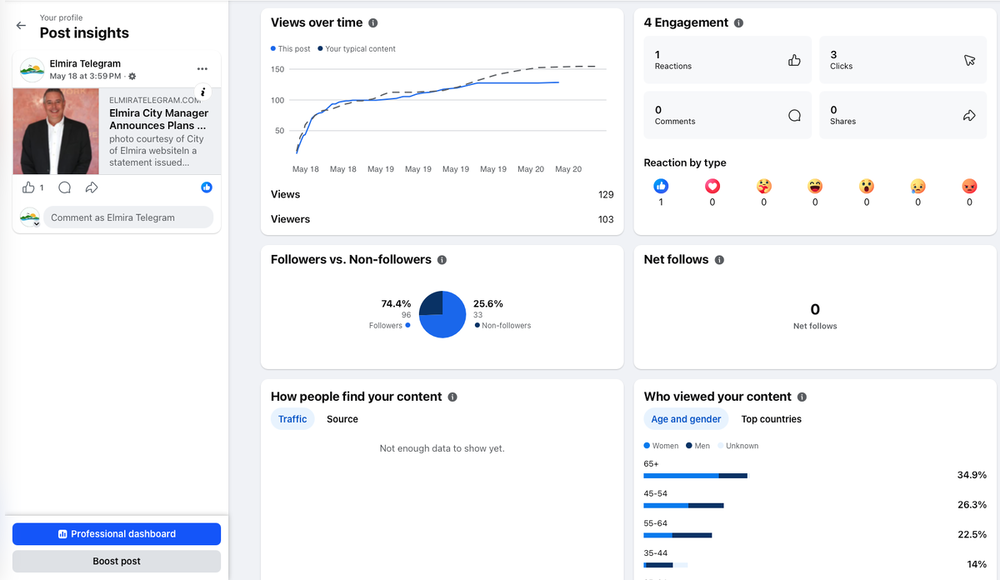This screenshot has height=580, width=1000.
Task: Open the profile switcher beside comment box
Action: coord(30,218)
